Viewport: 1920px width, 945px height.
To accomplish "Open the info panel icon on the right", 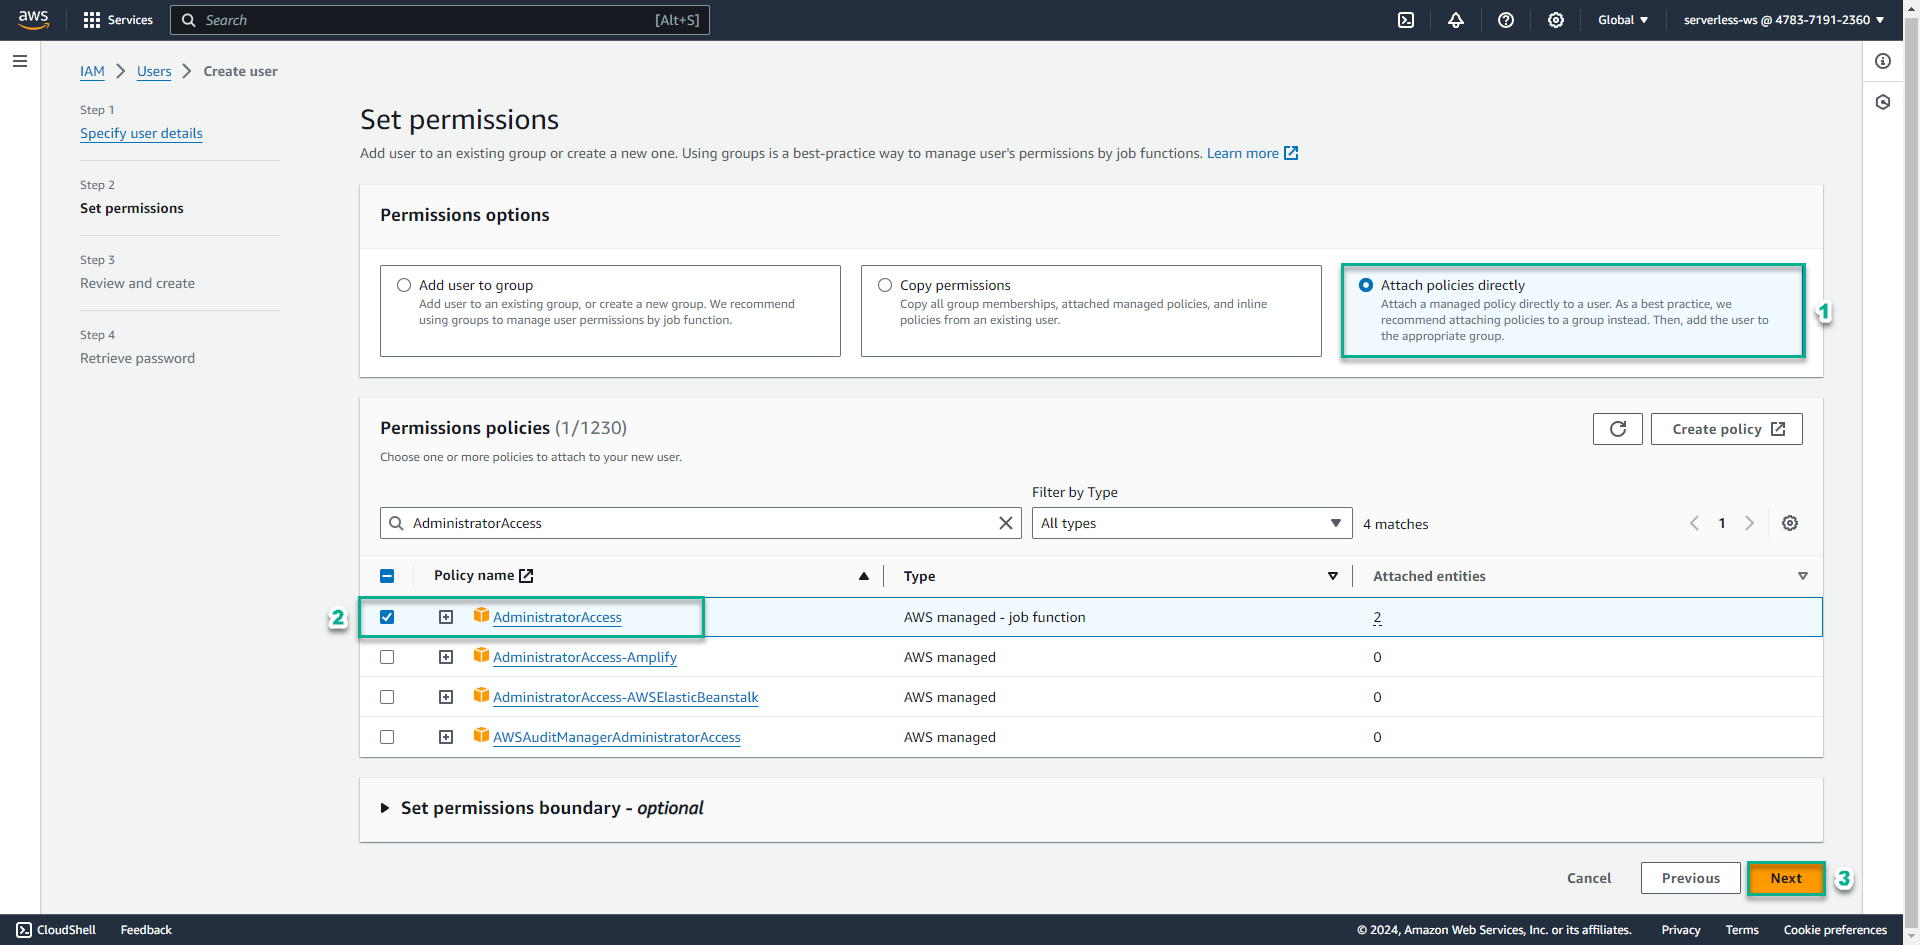I will click(1883, 61).
